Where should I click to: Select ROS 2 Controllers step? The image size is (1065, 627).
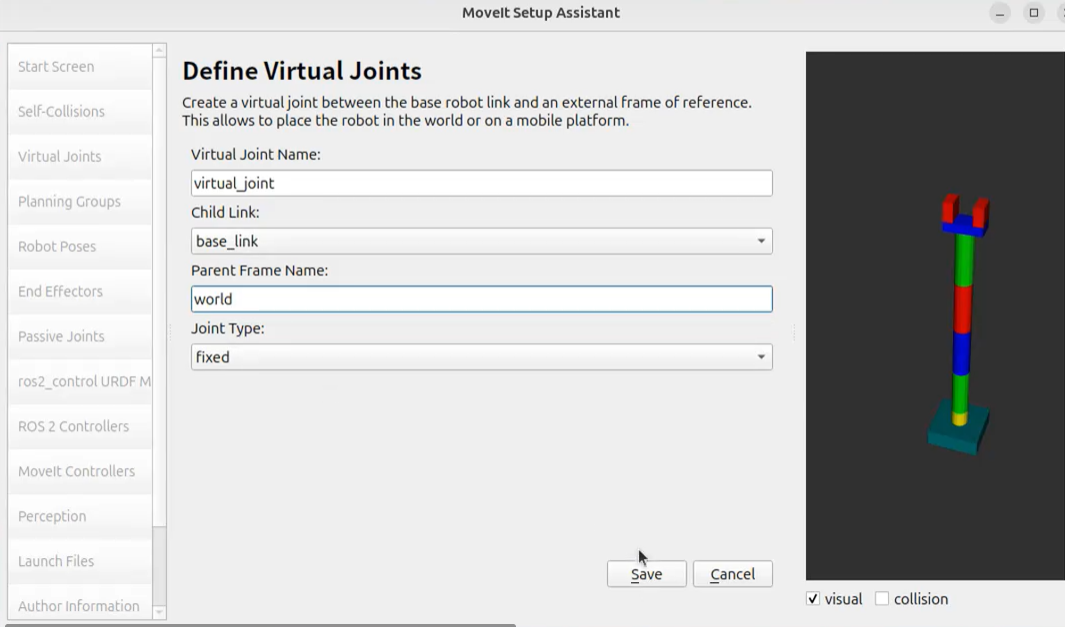pyautogui.click(x=80, y=426)
